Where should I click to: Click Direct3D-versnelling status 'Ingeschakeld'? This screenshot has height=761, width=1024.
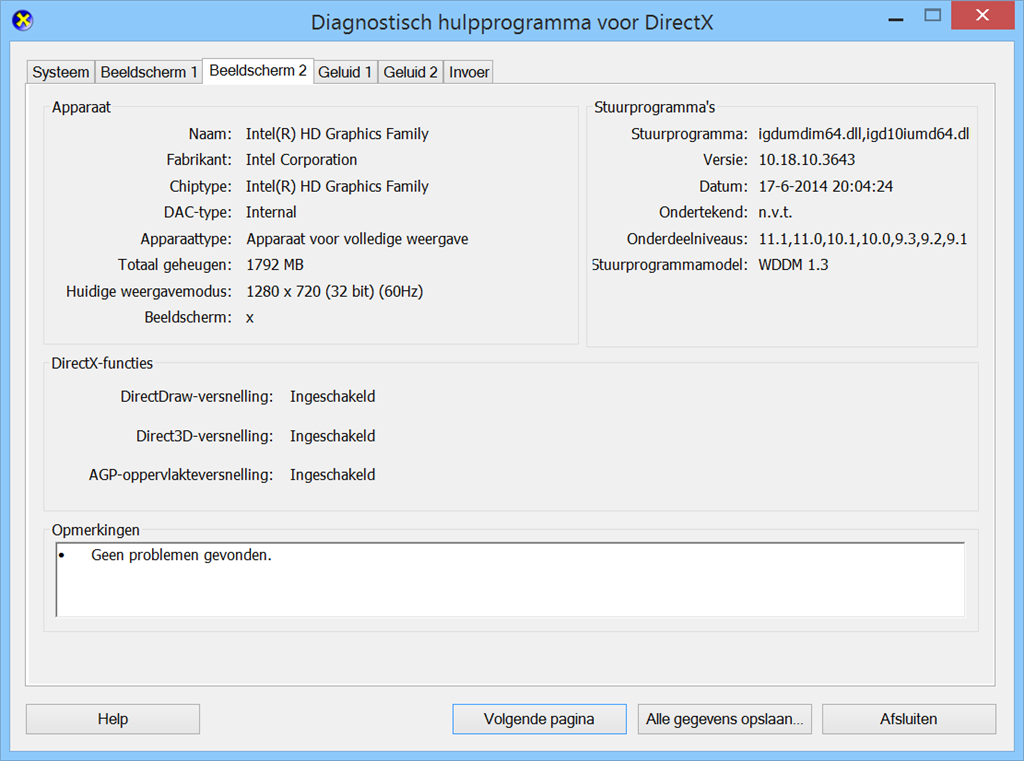coord(332,436)
